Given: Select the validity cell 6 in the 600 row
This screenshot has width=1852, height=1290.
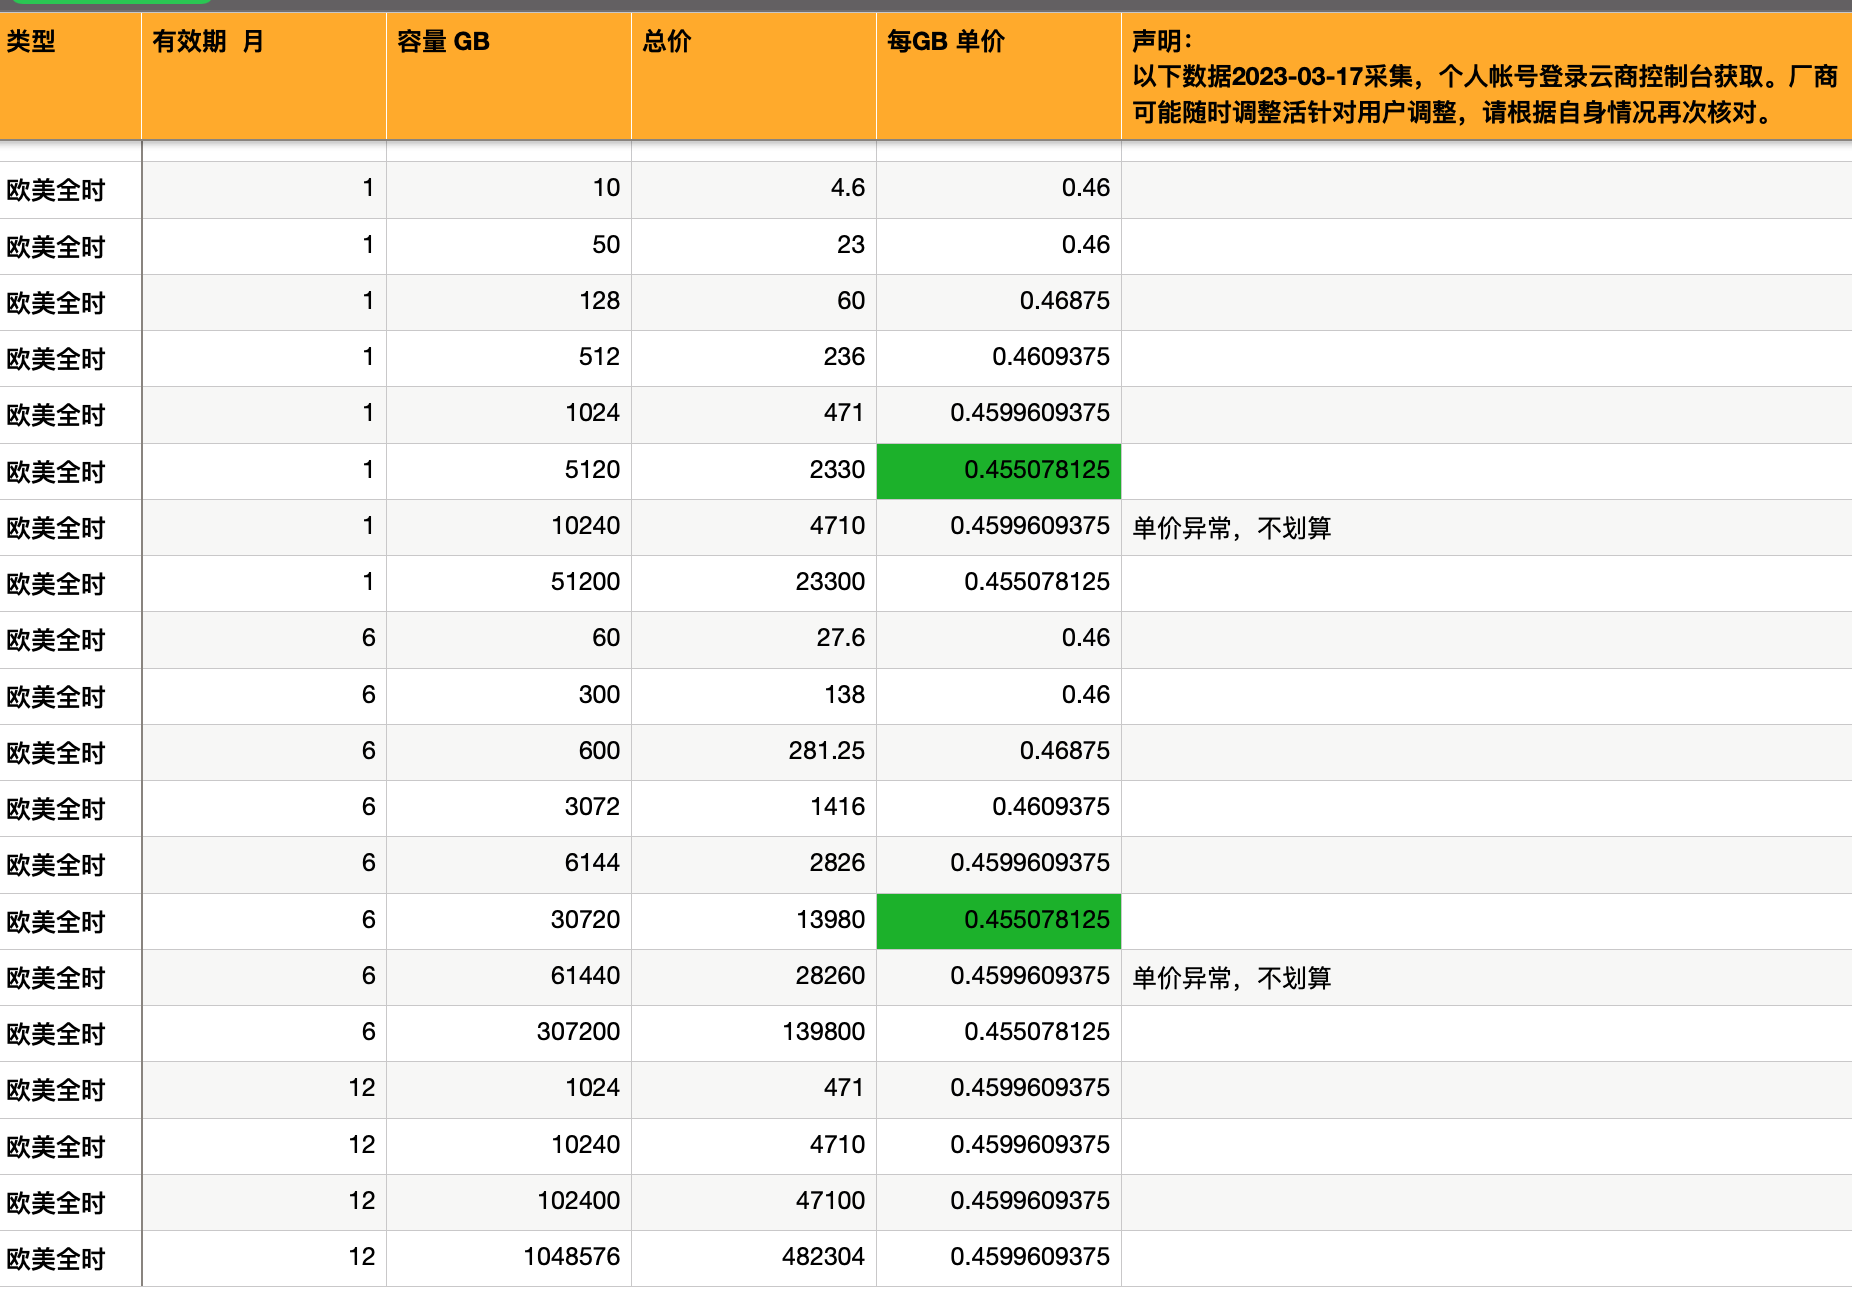Looking at the screenshot, I should click(264, 752).
